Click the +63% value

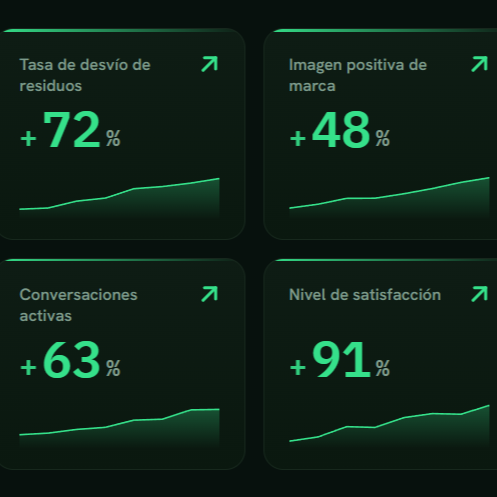tap(70, 360)
